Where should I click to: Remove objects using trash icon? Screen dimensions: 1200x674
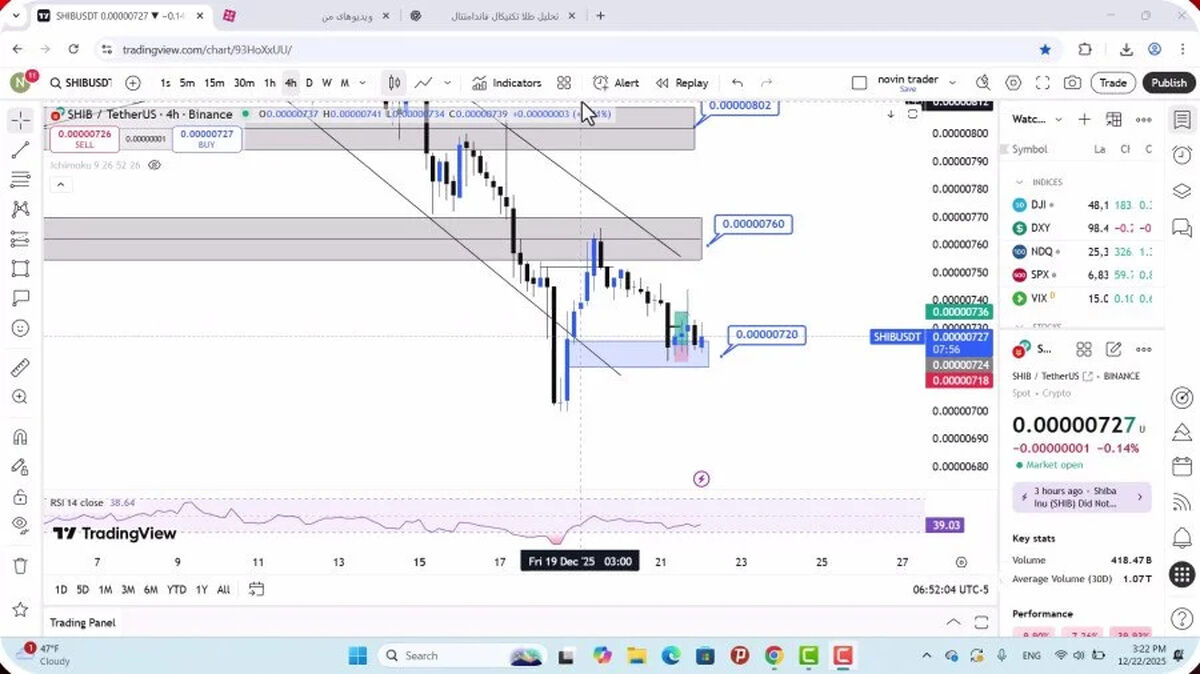coord(20,566)
